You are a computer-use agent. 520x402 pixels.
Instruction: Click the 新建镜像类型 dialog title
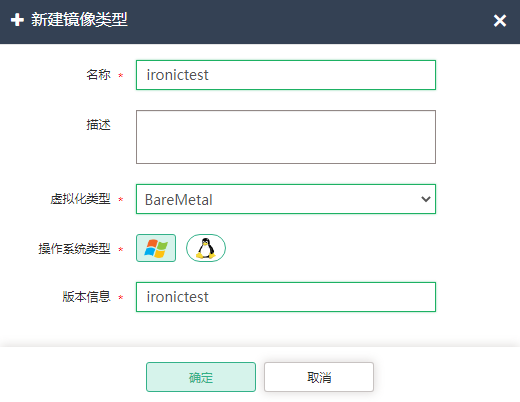[x=79, y=20]
